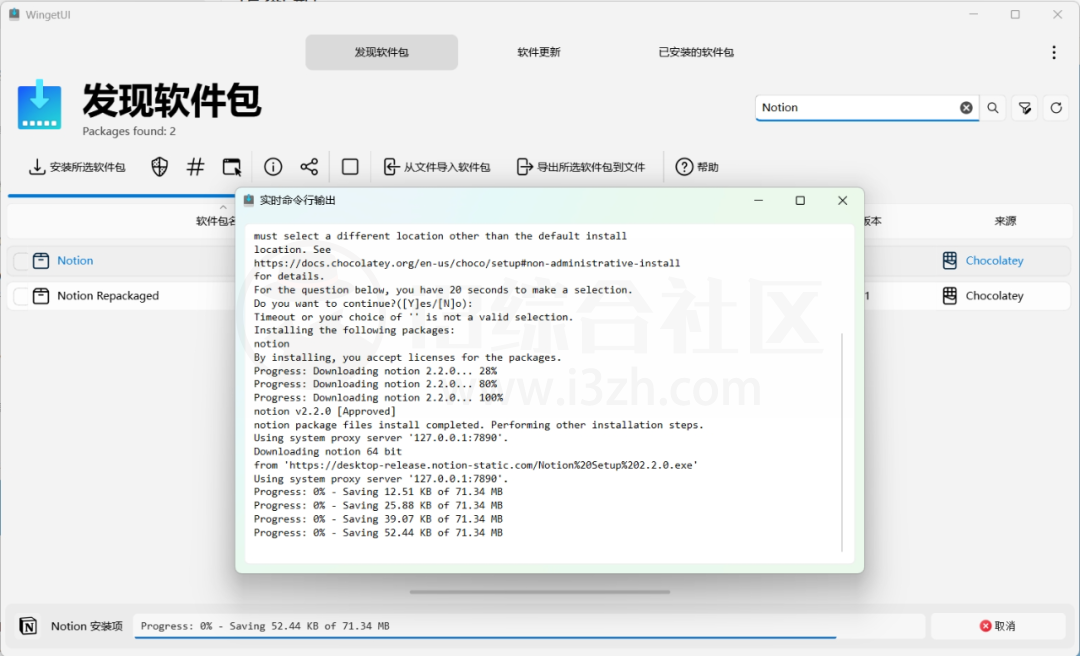
Task: Click 'Packages found: 2' text
Action: click(129, 131)
